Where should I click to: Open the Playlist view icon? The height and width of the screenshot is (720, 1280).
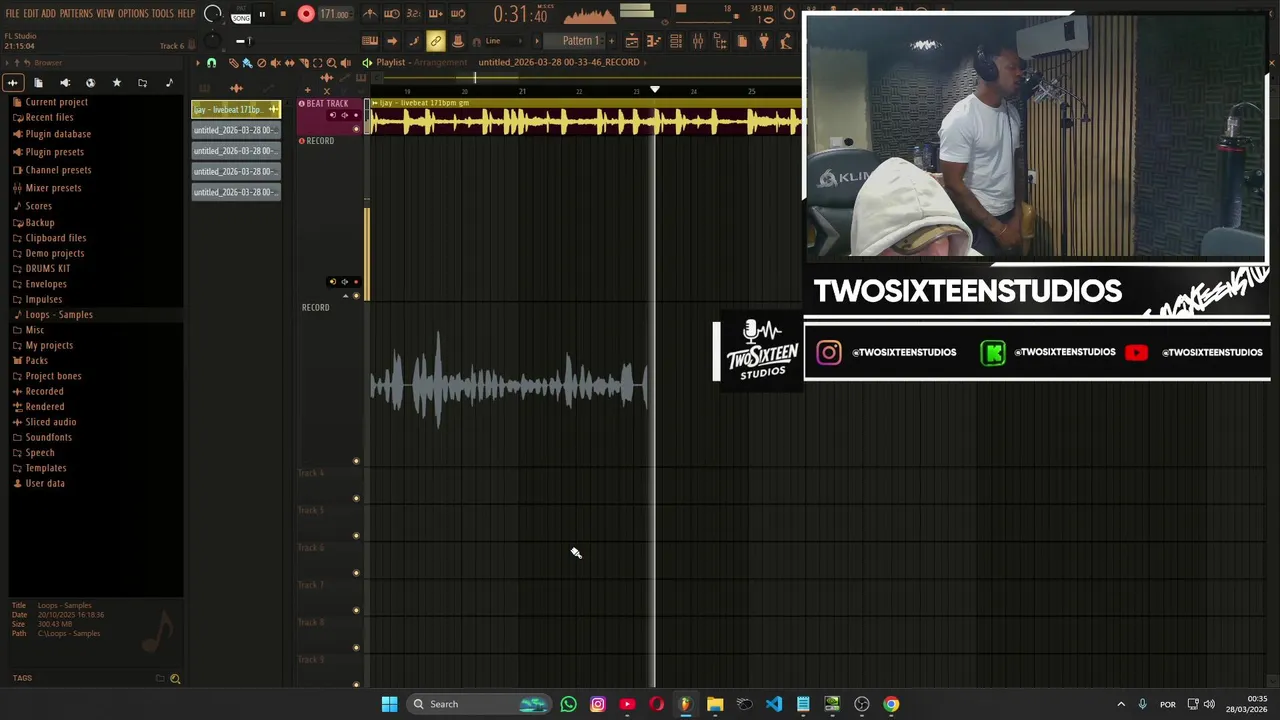pyautogui.click(x=632, y=41)
